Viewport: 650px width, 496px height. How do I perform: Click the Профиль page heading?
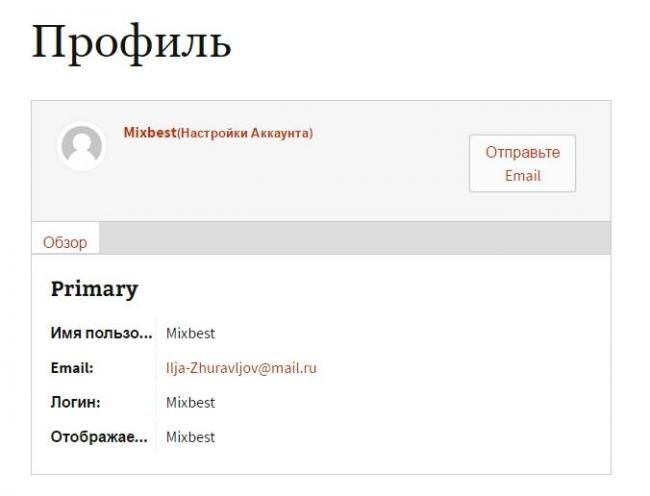[x=131, y=43]
